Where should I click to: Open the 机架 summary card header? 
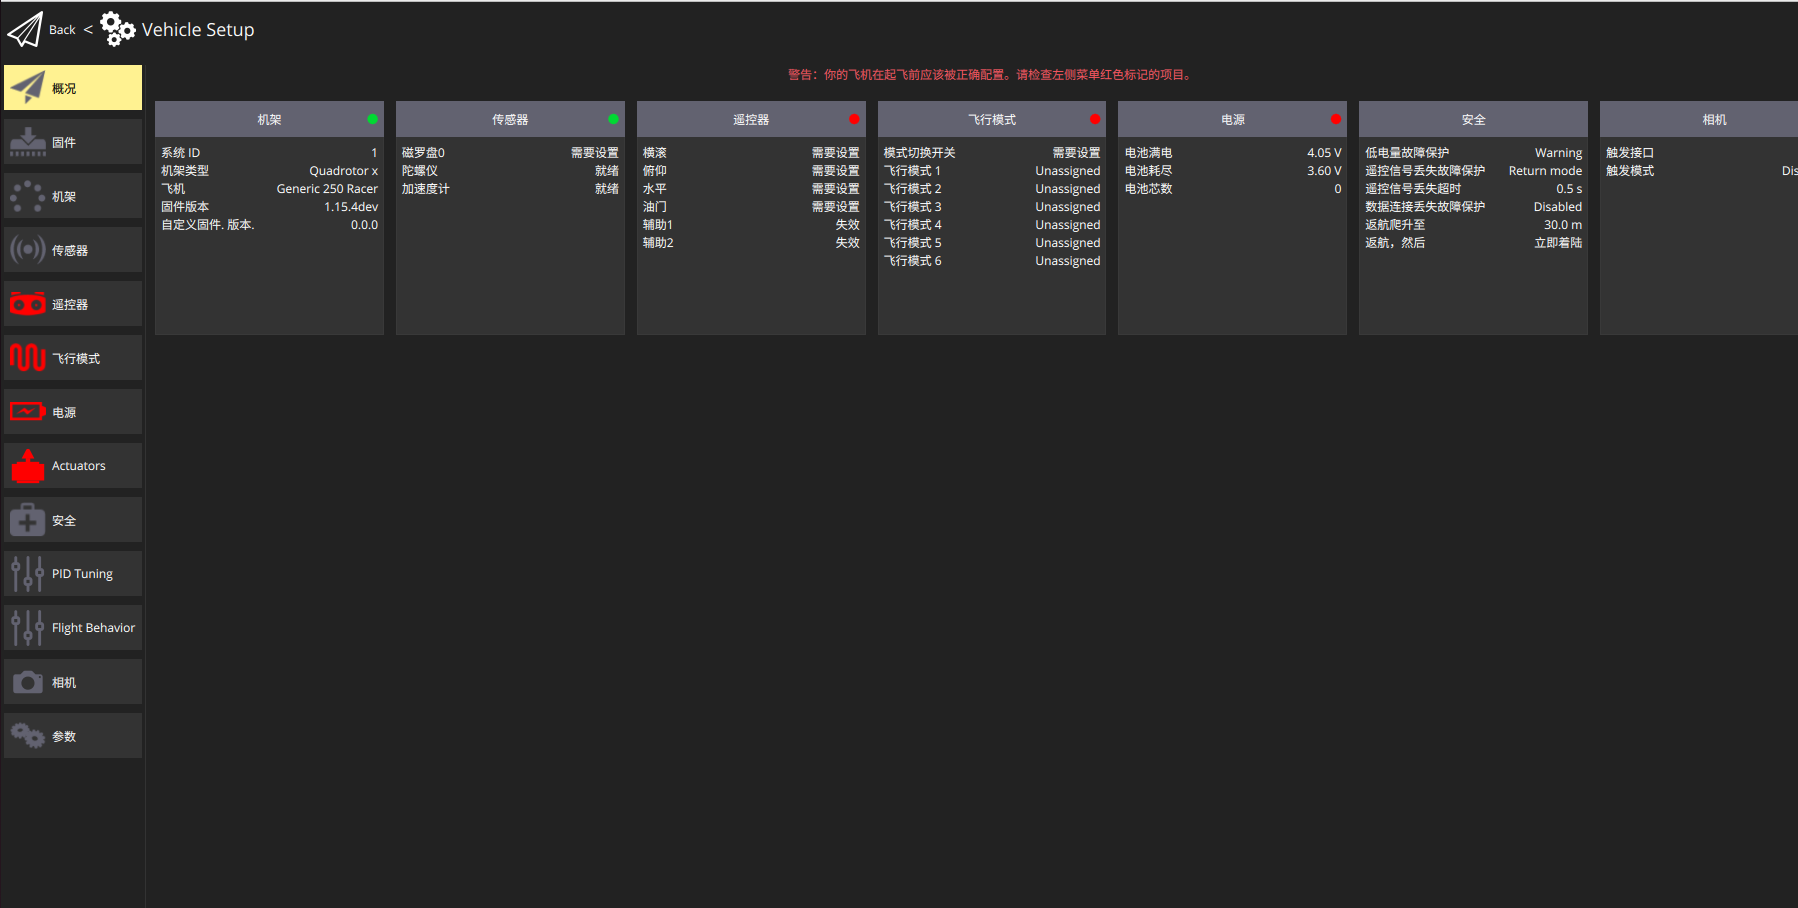tap(269, 119)
